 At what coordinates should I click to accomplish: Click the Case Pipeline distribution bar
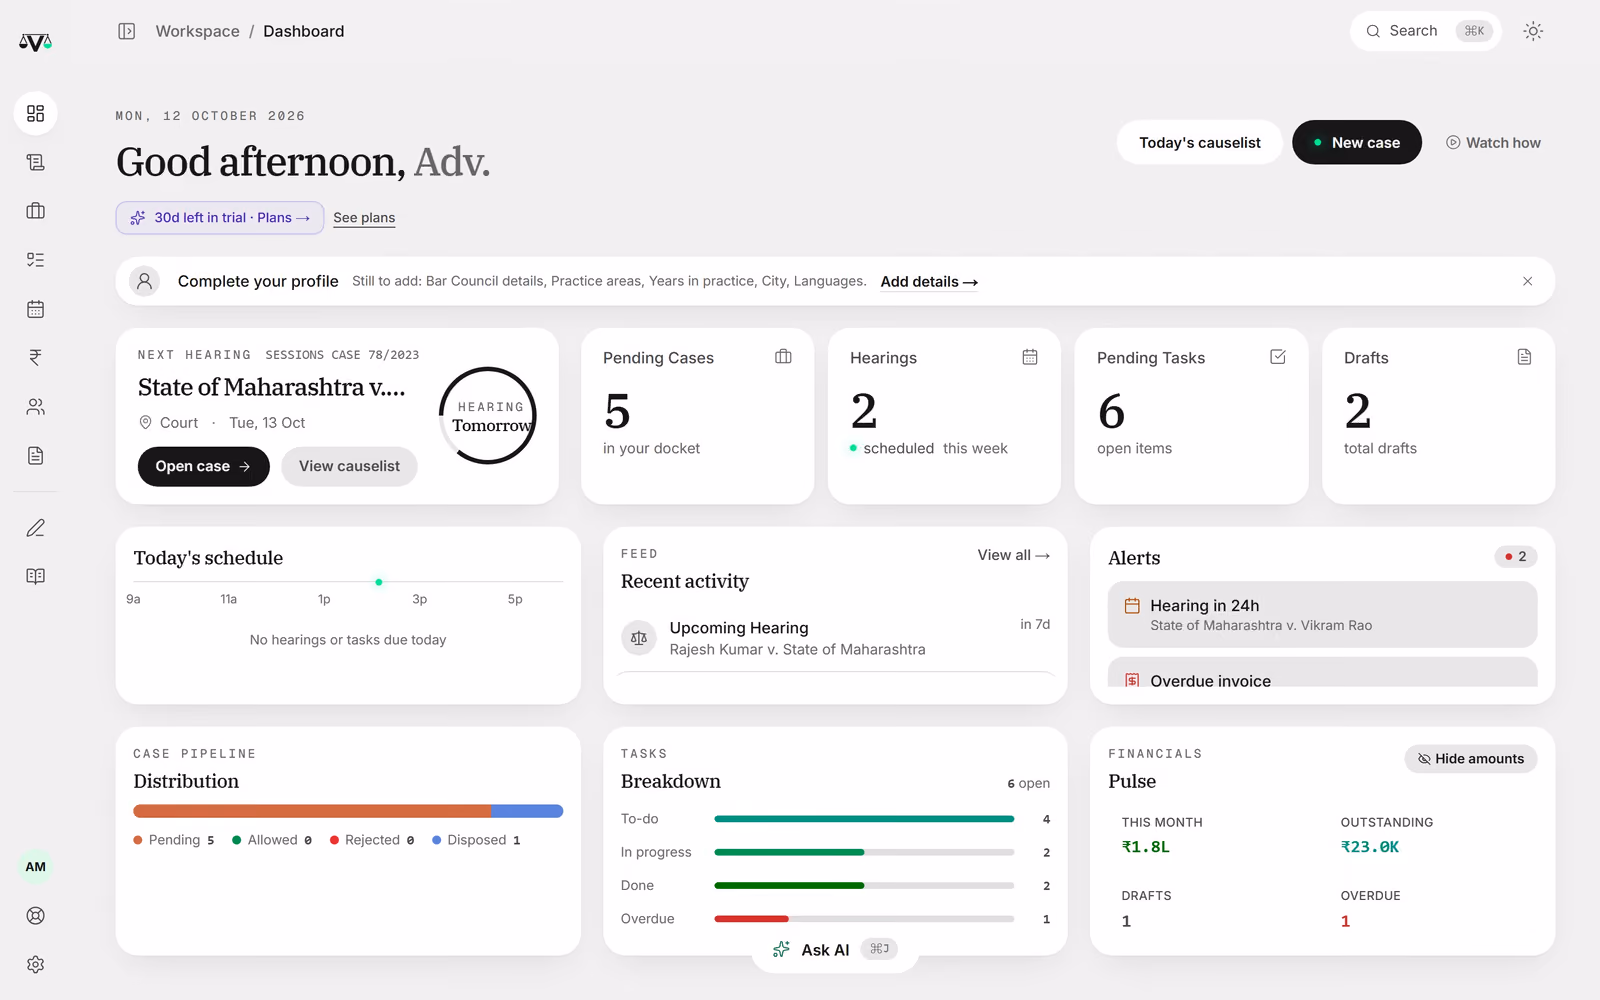pyautogui.click(x=348, y=811)
